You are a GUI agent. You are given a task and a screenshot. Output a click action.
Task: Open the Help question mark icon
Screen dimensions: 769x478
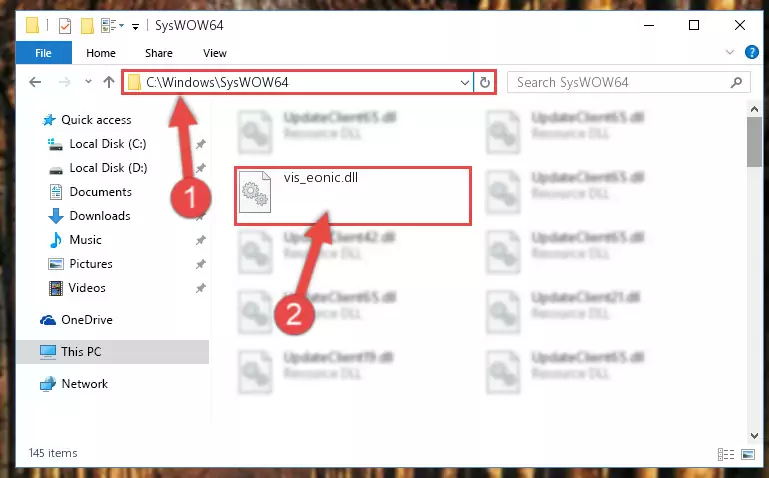point(751,52)
